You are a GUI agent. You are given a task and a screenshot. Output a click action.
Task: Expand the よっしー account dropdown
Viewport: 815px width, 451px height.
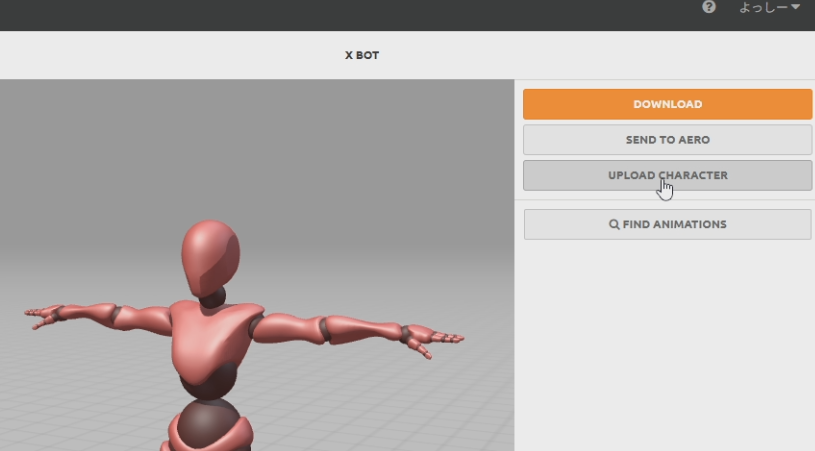click(769, 7)
